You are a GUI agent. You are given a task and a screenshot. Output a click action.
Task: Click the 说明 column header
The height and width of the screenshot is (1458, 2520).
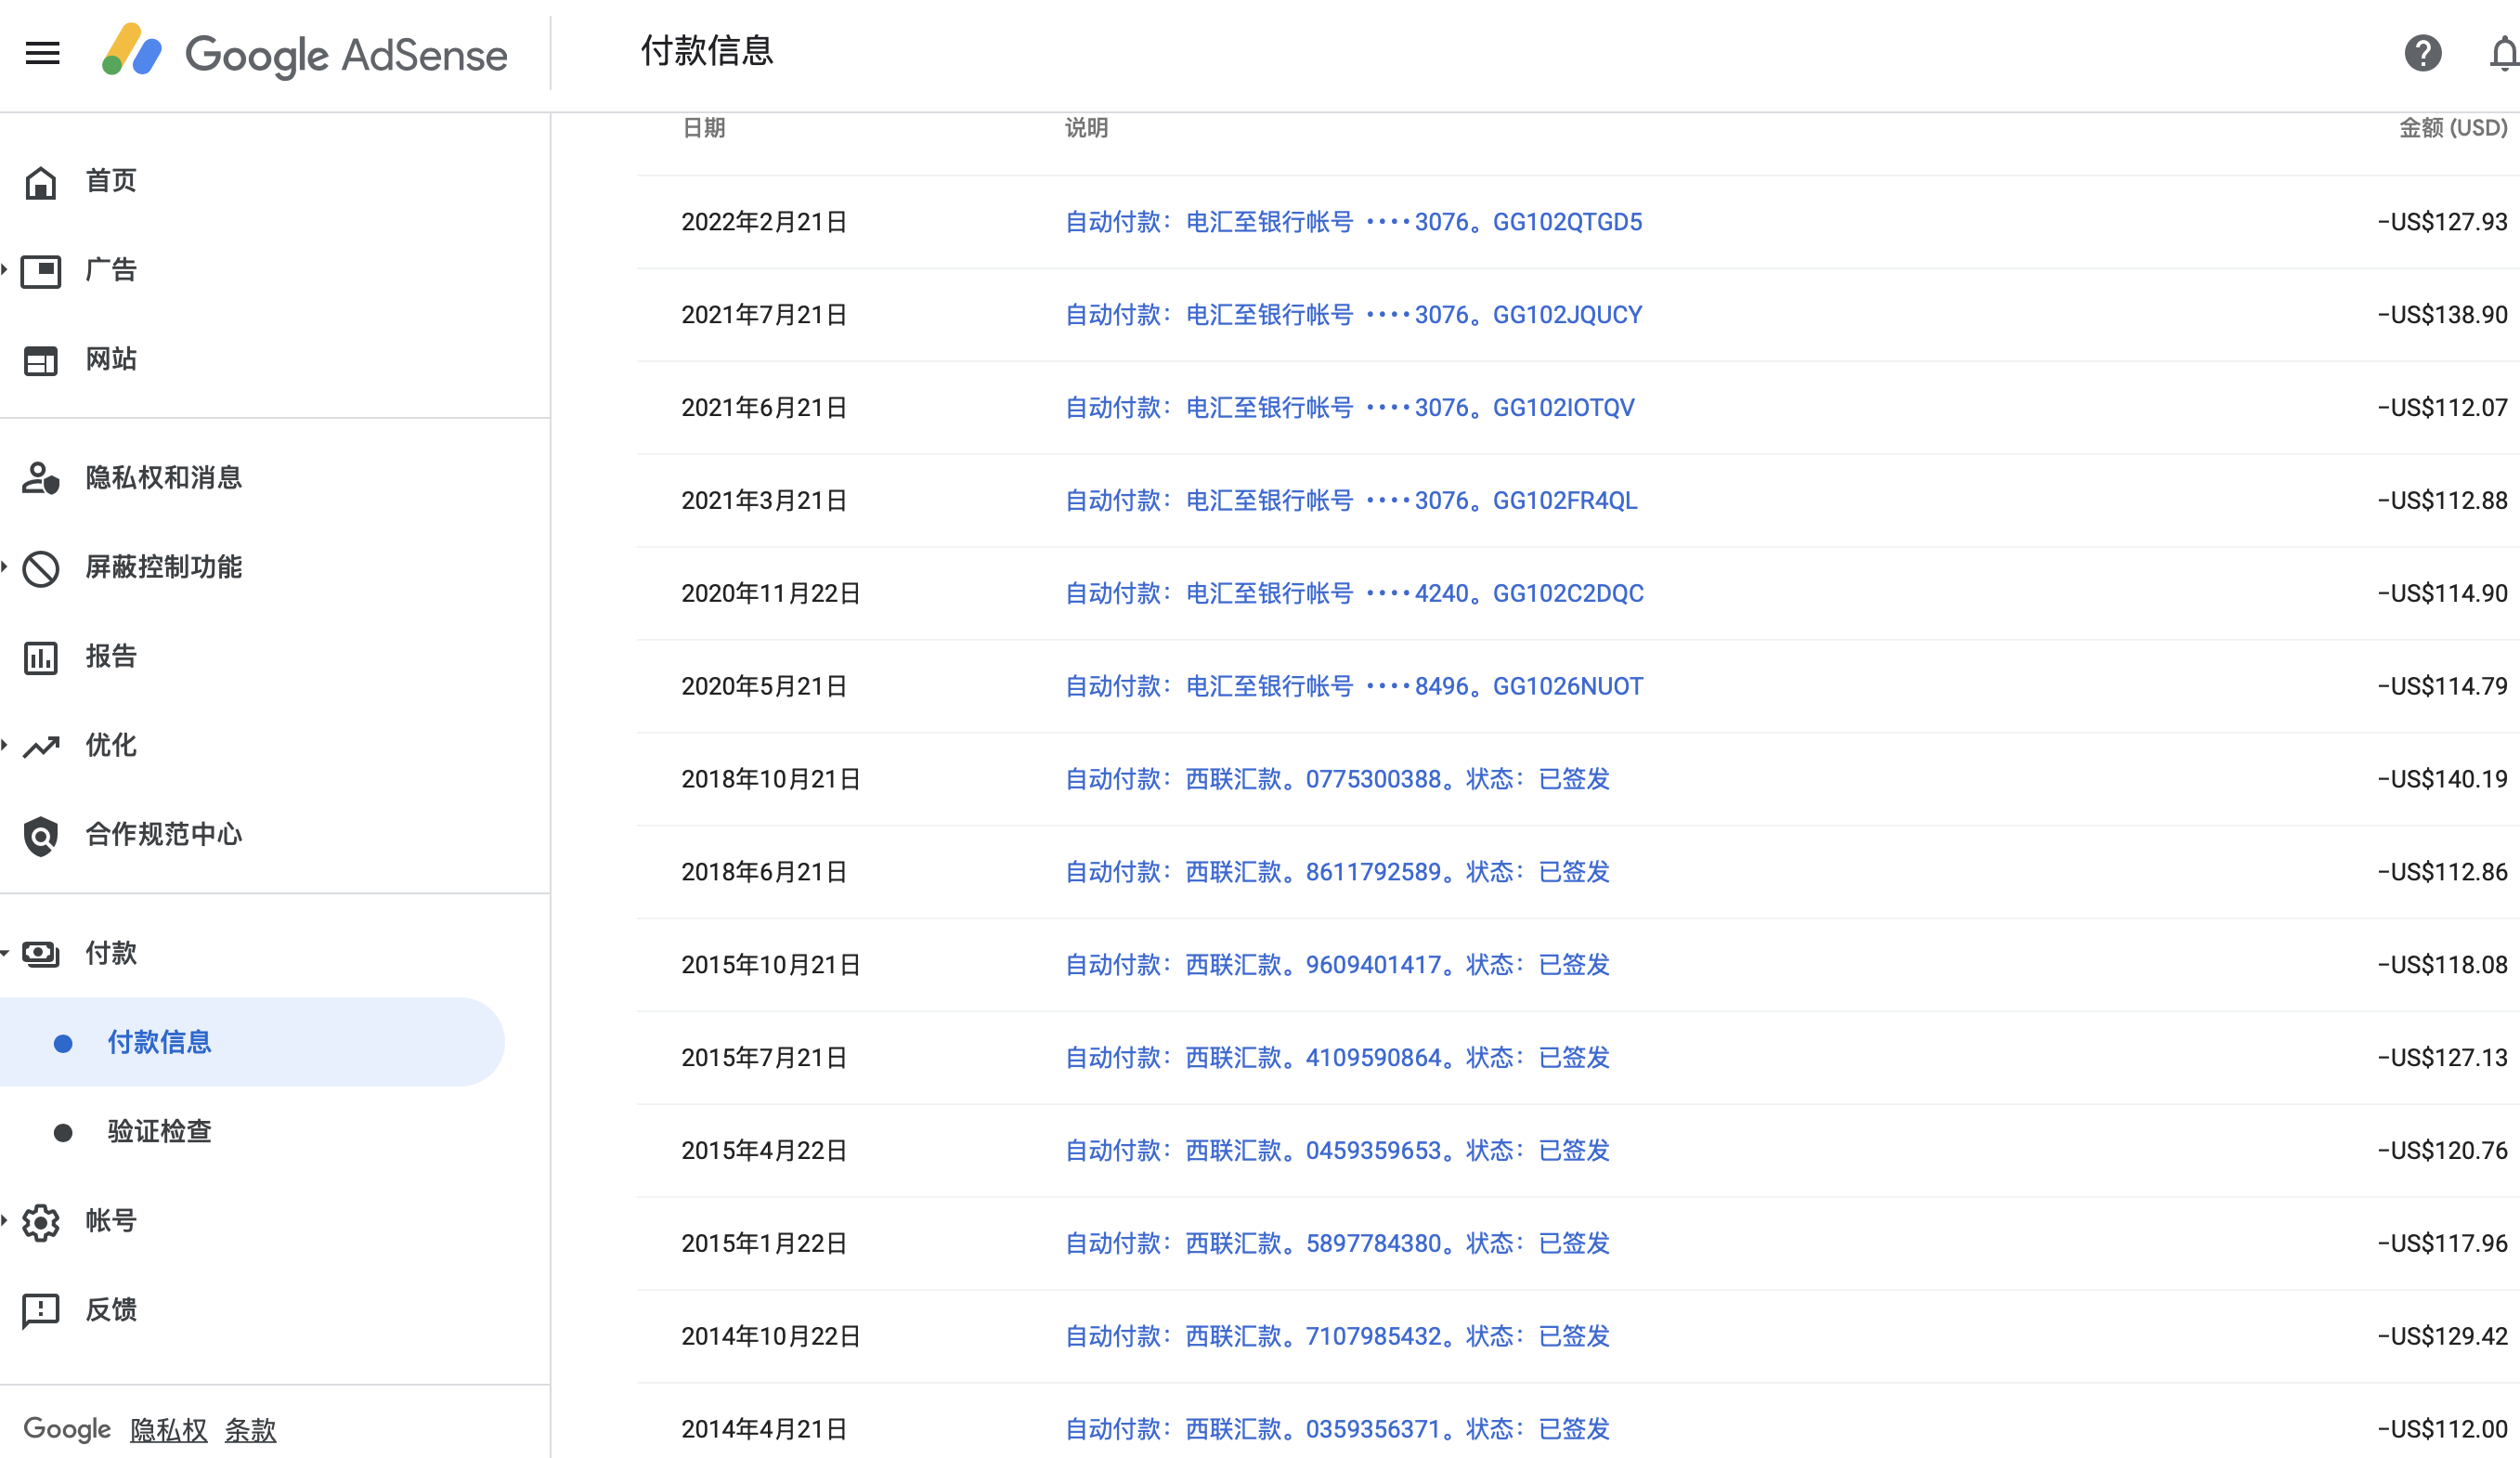pyautogui.click(x=1086, y=128)
